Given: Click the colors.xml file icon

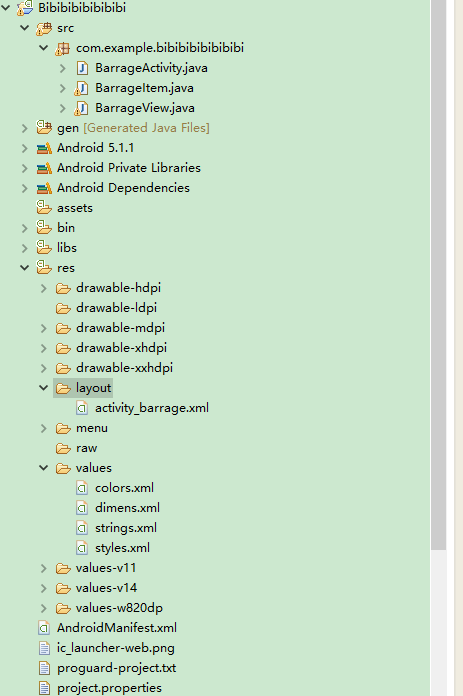Looking at the screenshot, I should pos(82,488).
